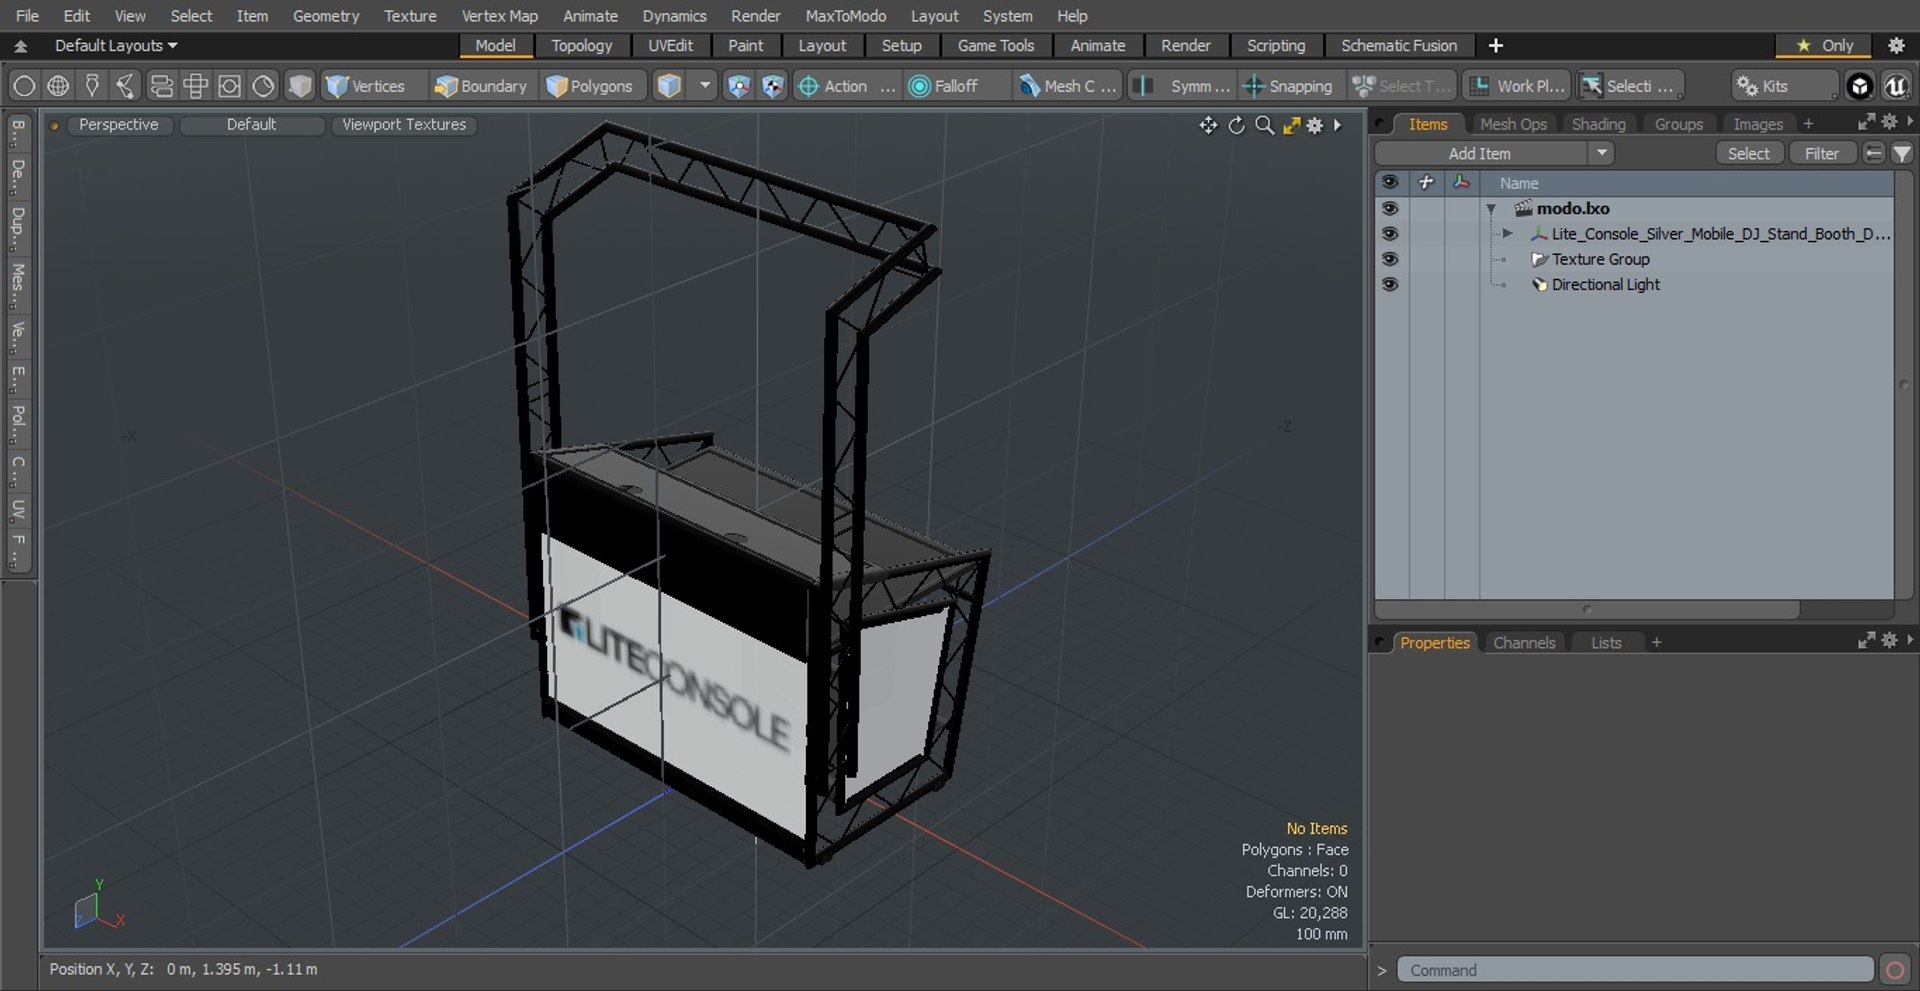
Task: Open the Add Item dropdown arrow
Action: tap(1602, 153)
